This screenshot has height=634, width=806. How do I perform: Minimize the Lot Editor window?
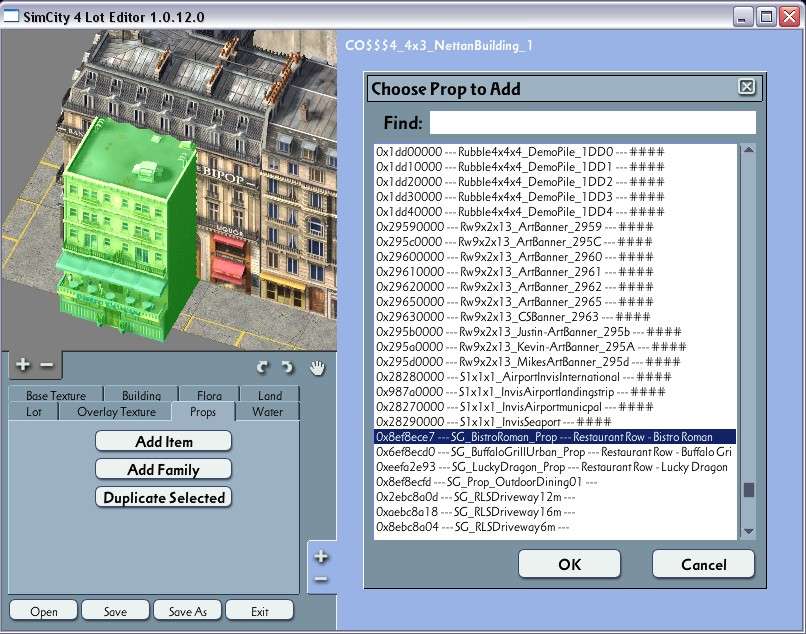(x=741, y=17)
